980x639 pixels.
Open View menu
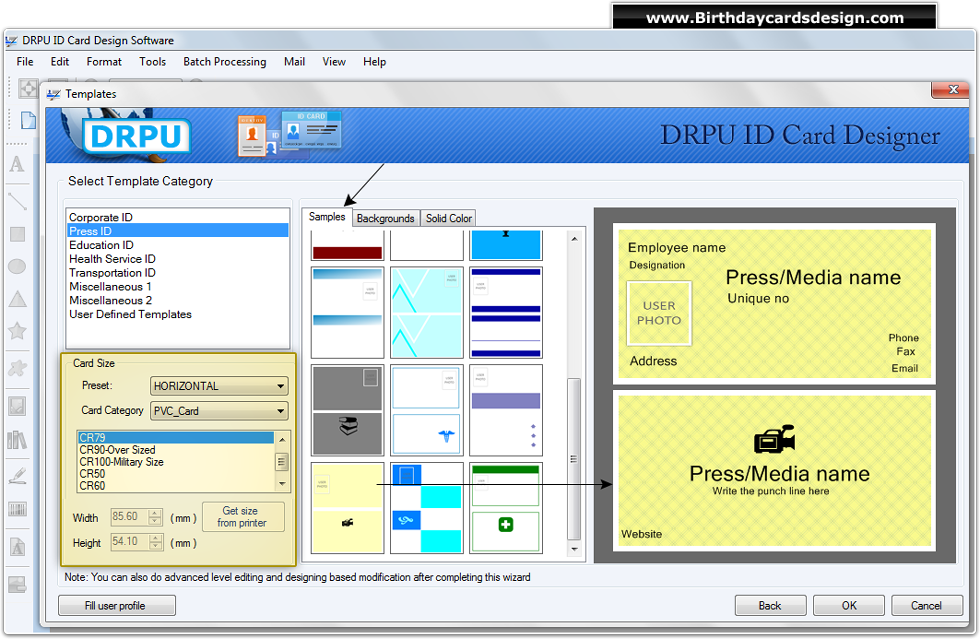click(334, 61)
